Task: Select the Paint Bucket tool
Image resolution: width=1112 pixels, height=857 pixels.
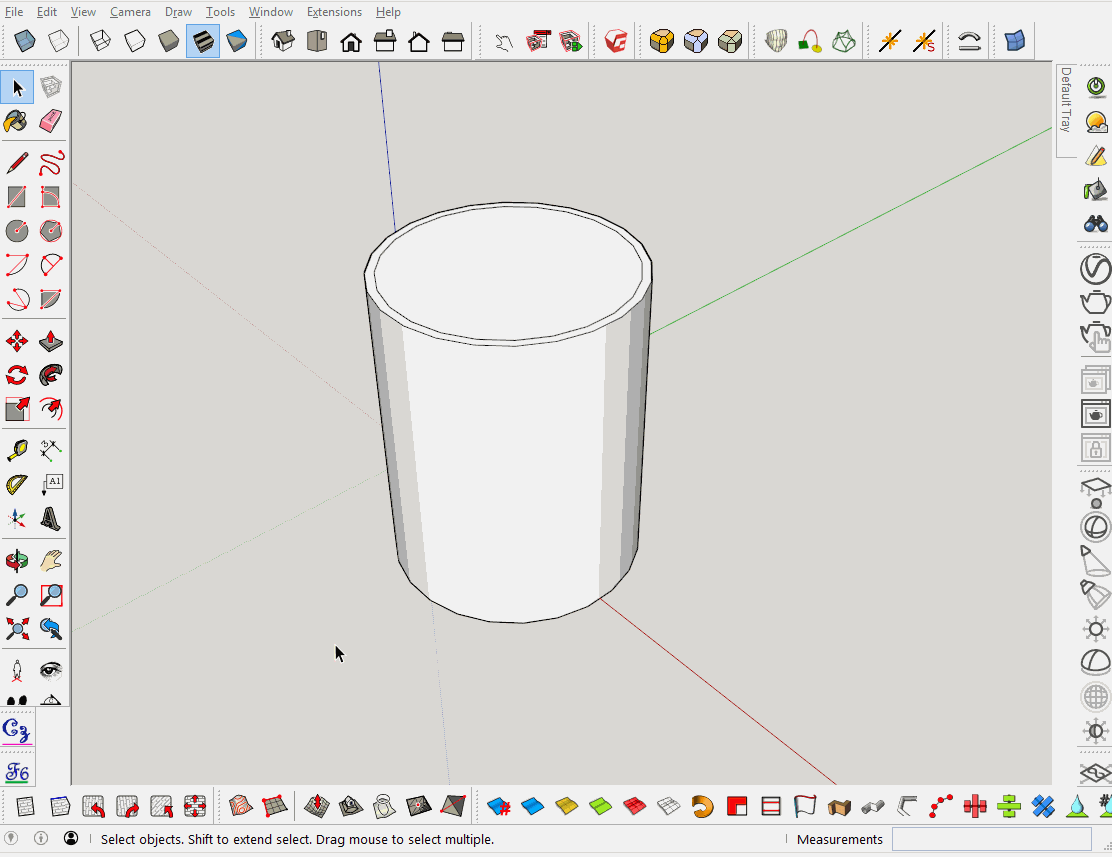Action: (16, 121)
